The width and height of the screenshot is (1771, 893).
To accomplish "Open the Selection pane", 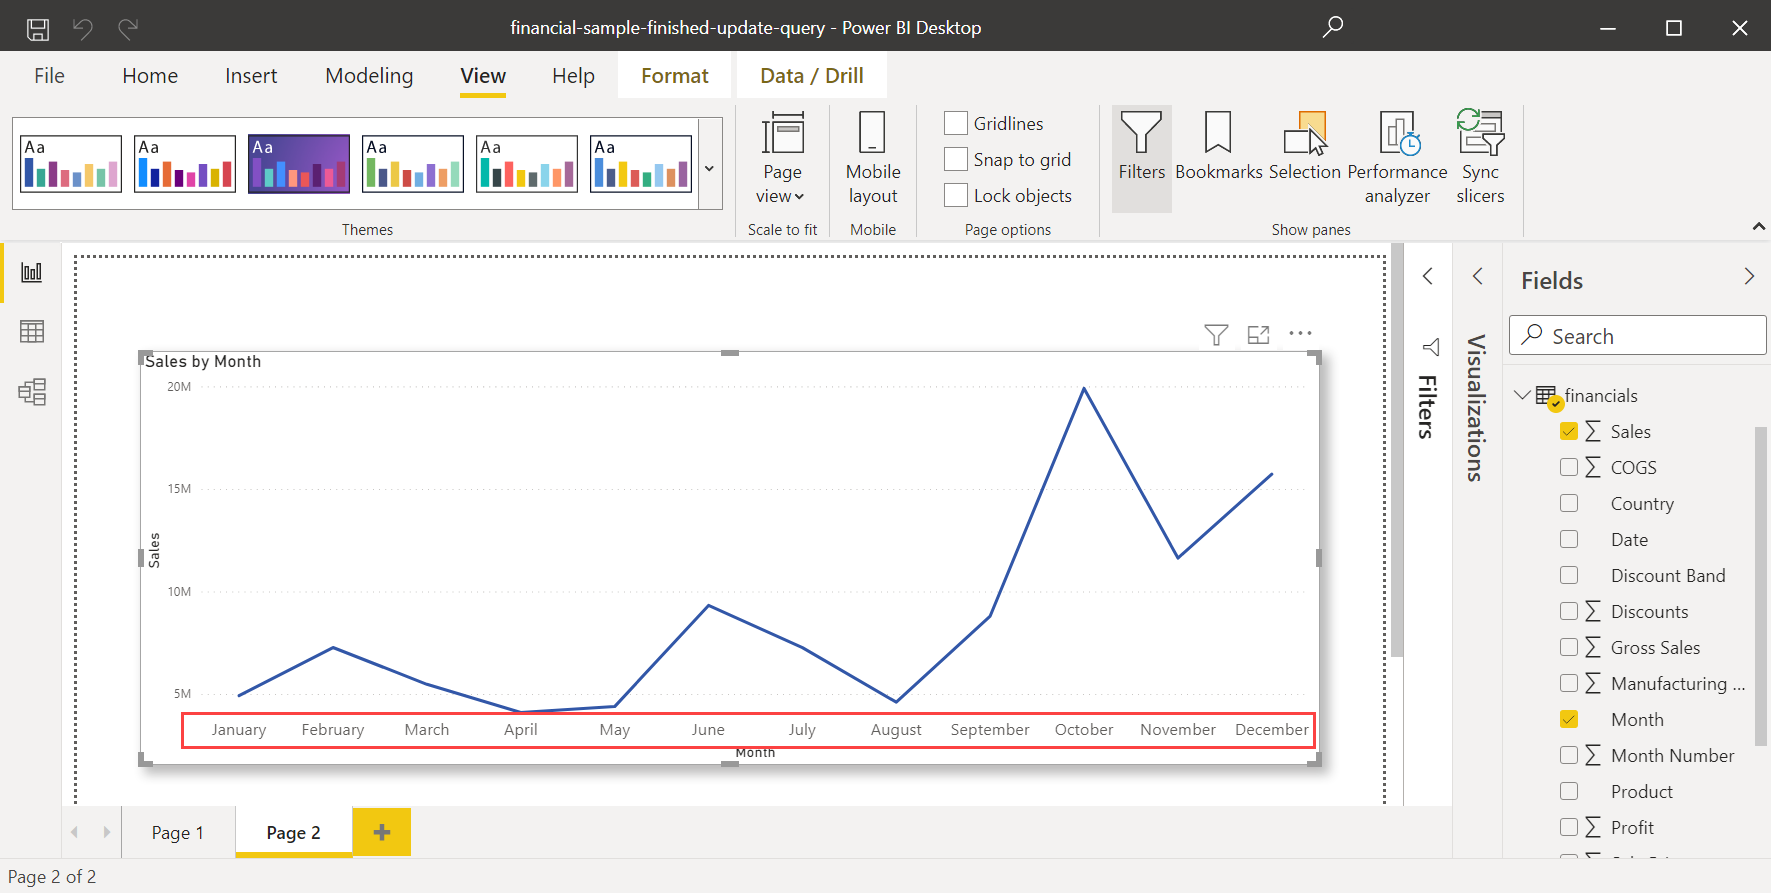I will tap(1304, 147).
